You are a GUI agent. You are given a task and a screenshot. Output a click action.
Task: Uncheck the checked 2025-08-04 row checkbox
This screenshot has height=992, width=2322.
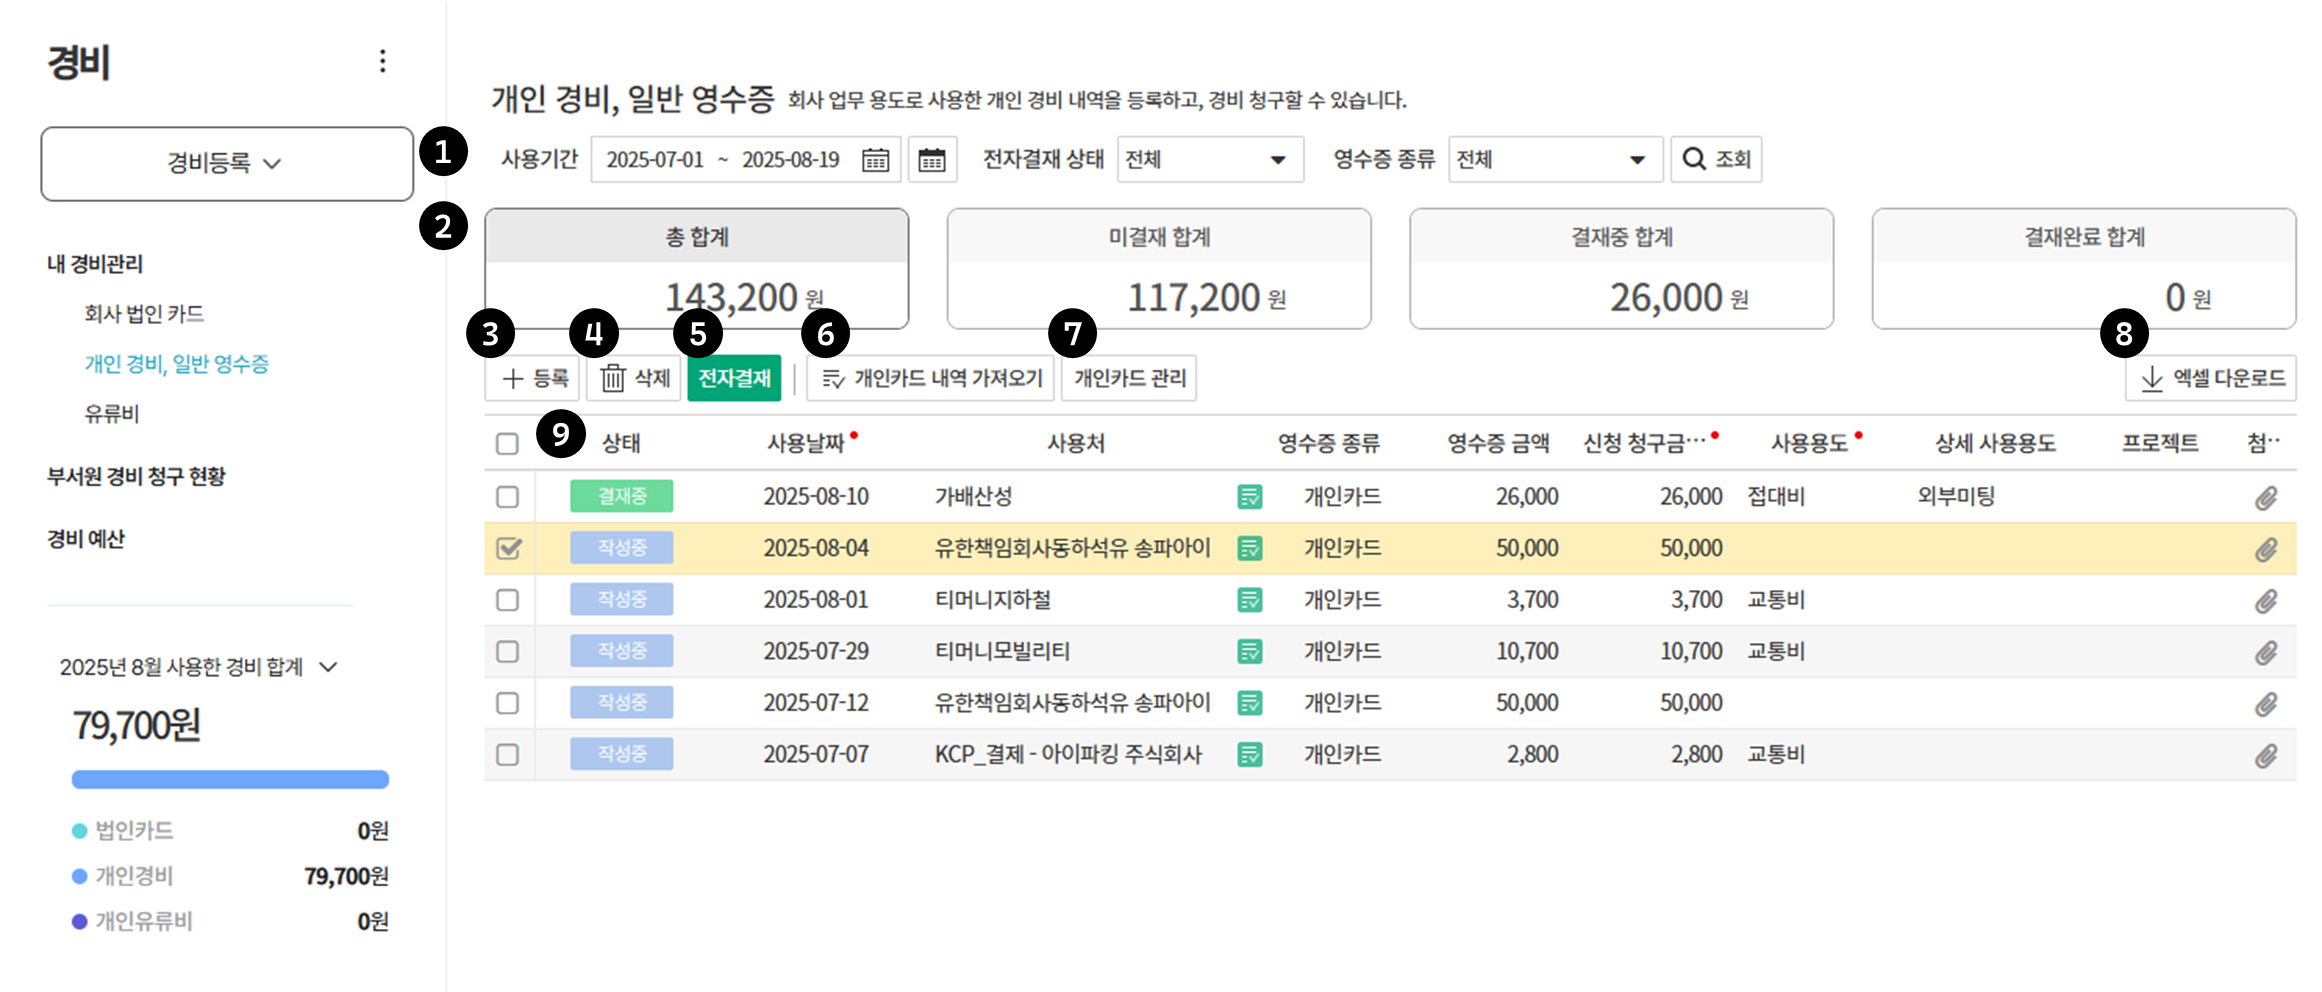pyautogui.click(x=508, y=548)
